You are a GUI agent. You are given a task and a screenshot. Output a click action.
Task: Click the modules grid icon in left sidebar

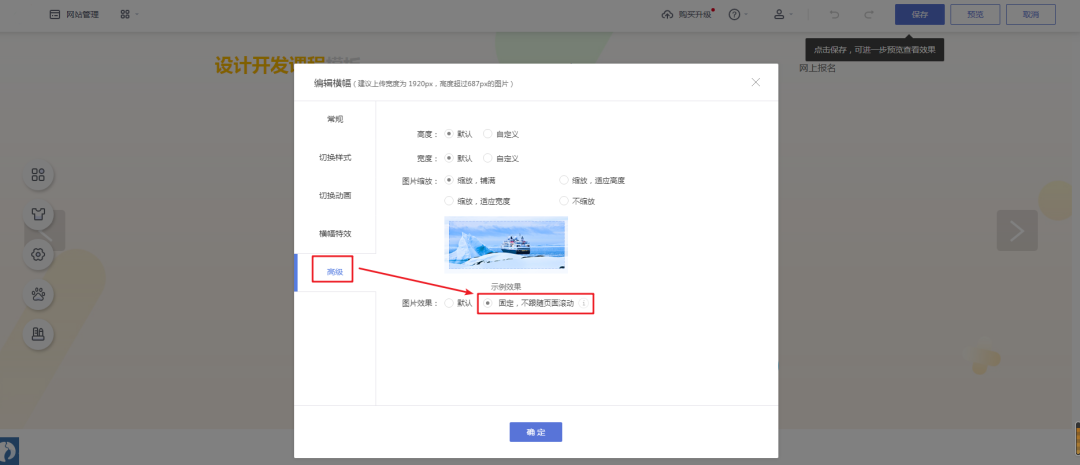pos(38,175)
